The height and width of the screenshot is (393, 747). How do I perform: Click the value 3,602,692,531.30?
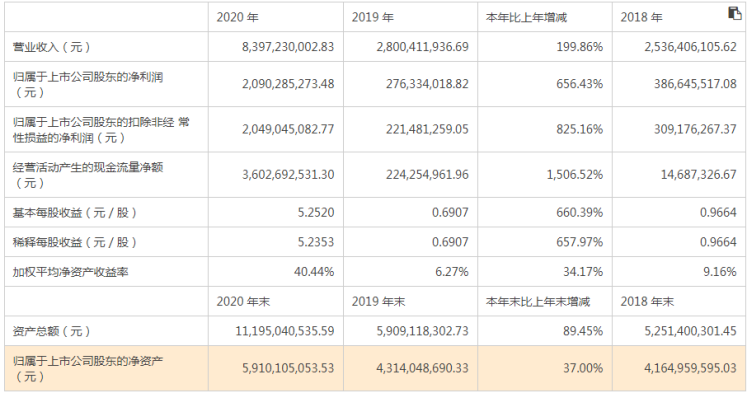288,174
